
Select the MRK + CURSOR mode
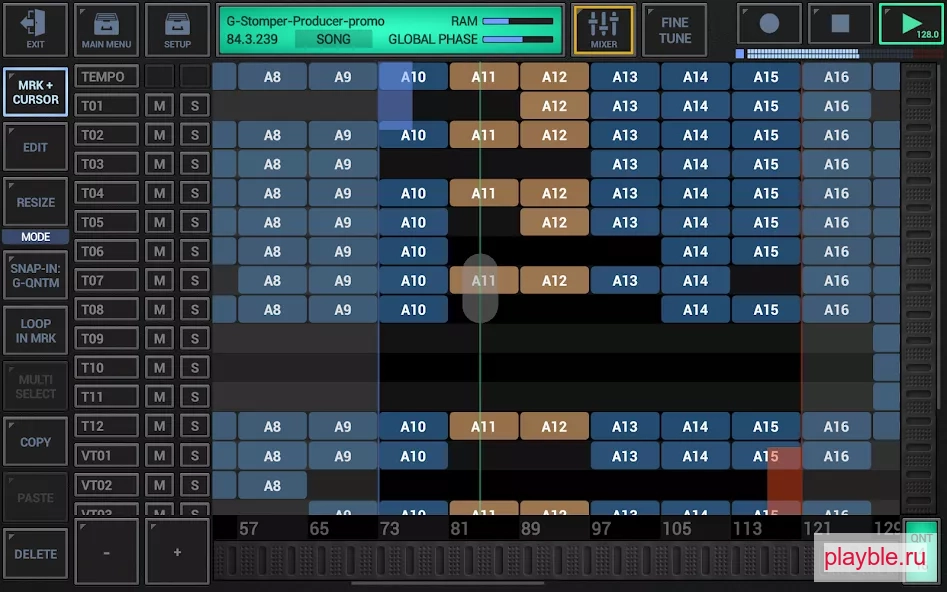click(x=35, y=92)
